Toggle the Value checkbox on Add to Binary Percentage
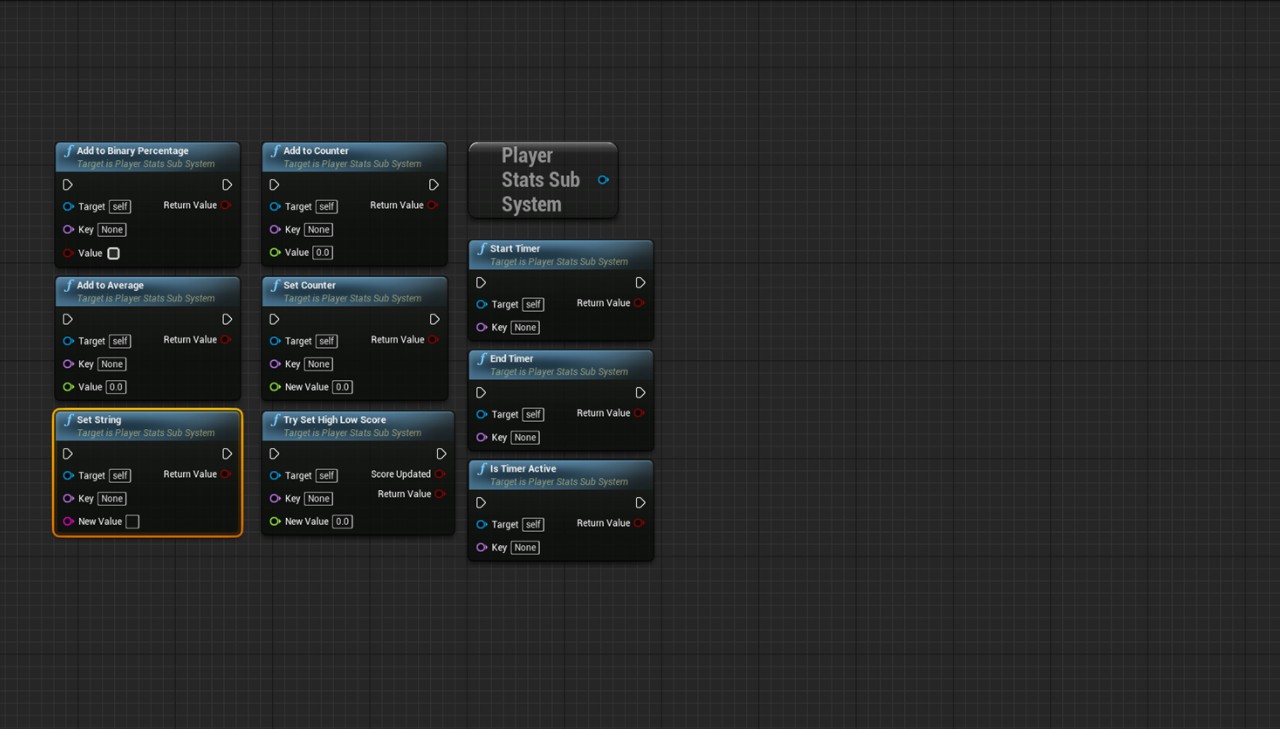1280x729 pixels. 113,253
